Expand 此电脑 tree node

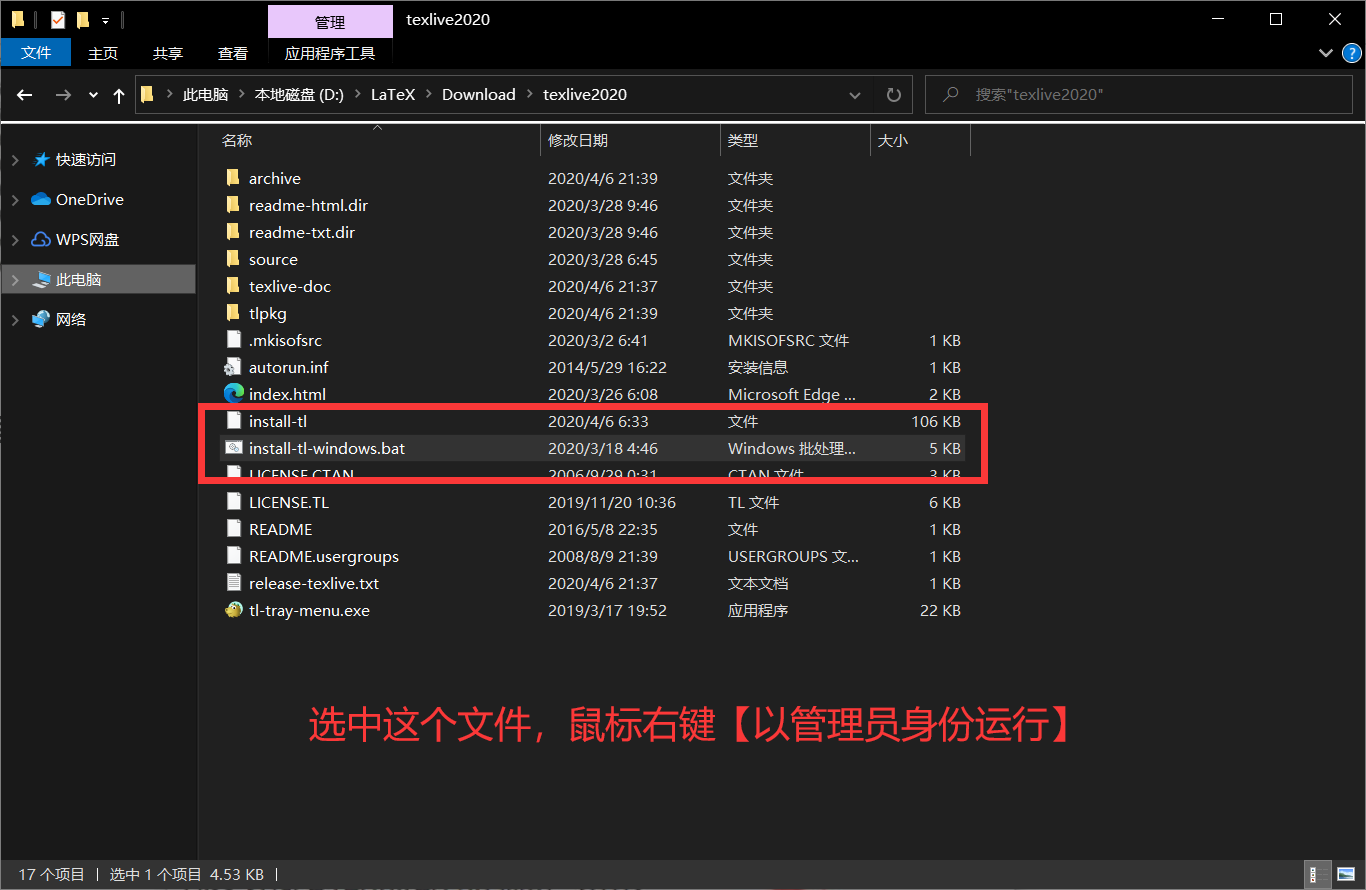tap(15, 280)
